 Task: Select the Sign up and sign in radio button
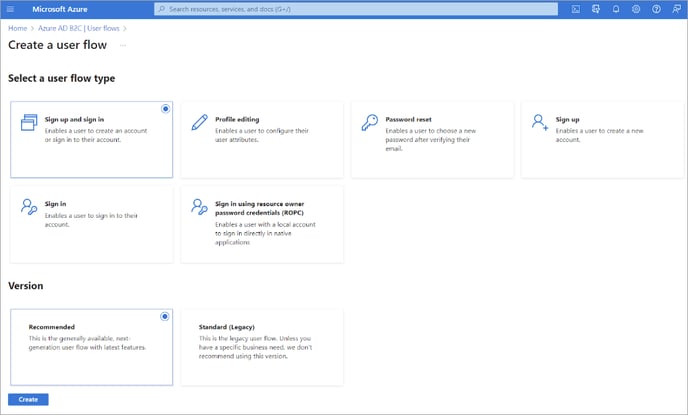[x=165, y=109]
